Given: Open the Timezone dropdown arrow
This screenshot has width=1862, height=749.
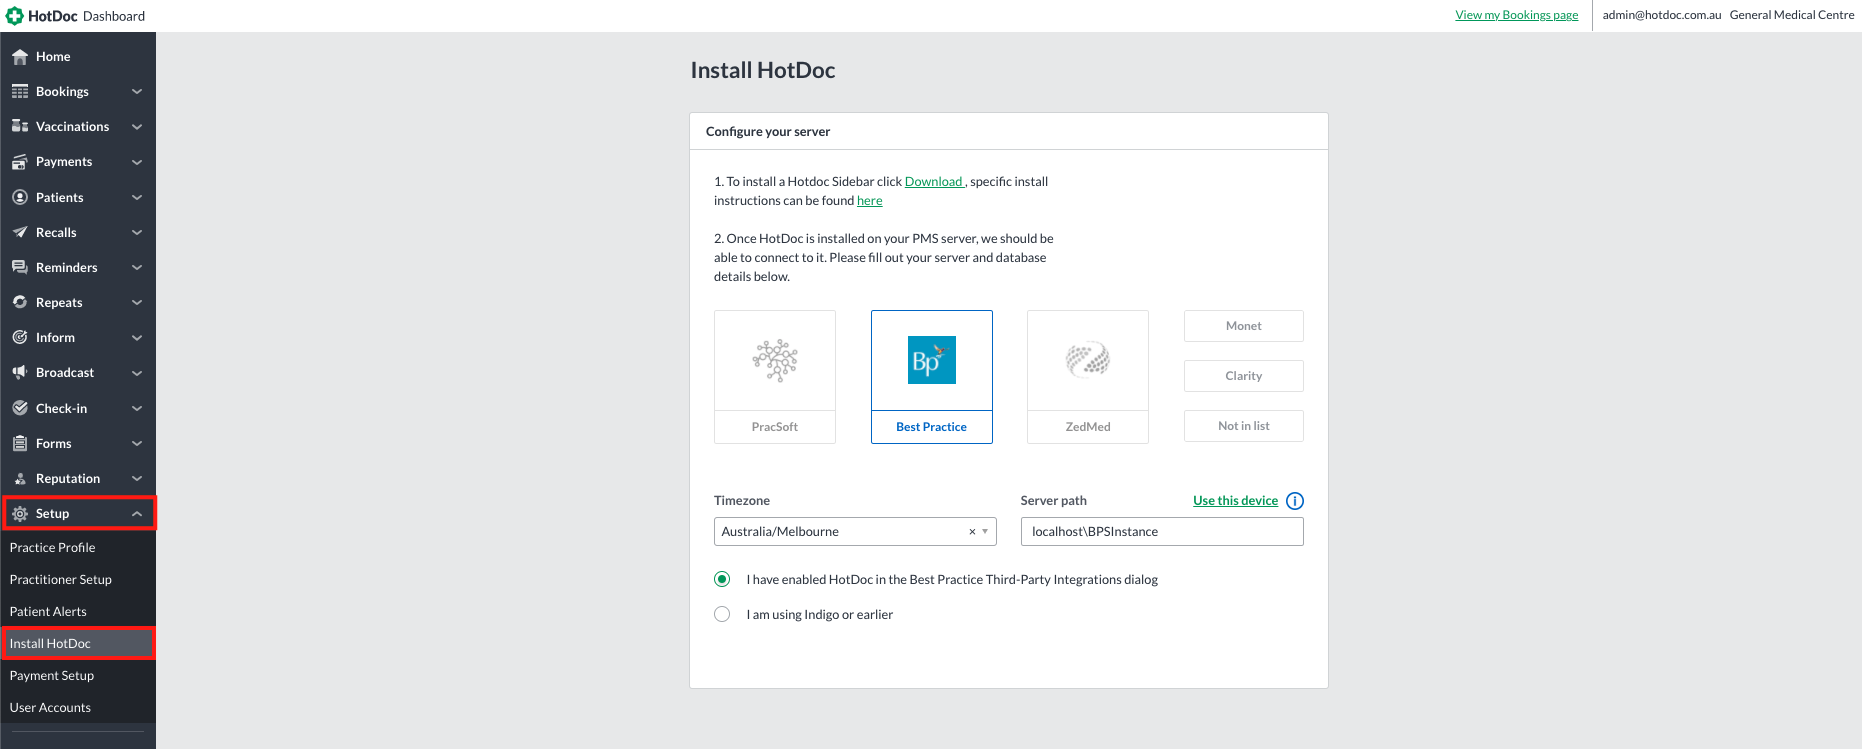Looking at the screenshot, I should [x=985, y=532].
